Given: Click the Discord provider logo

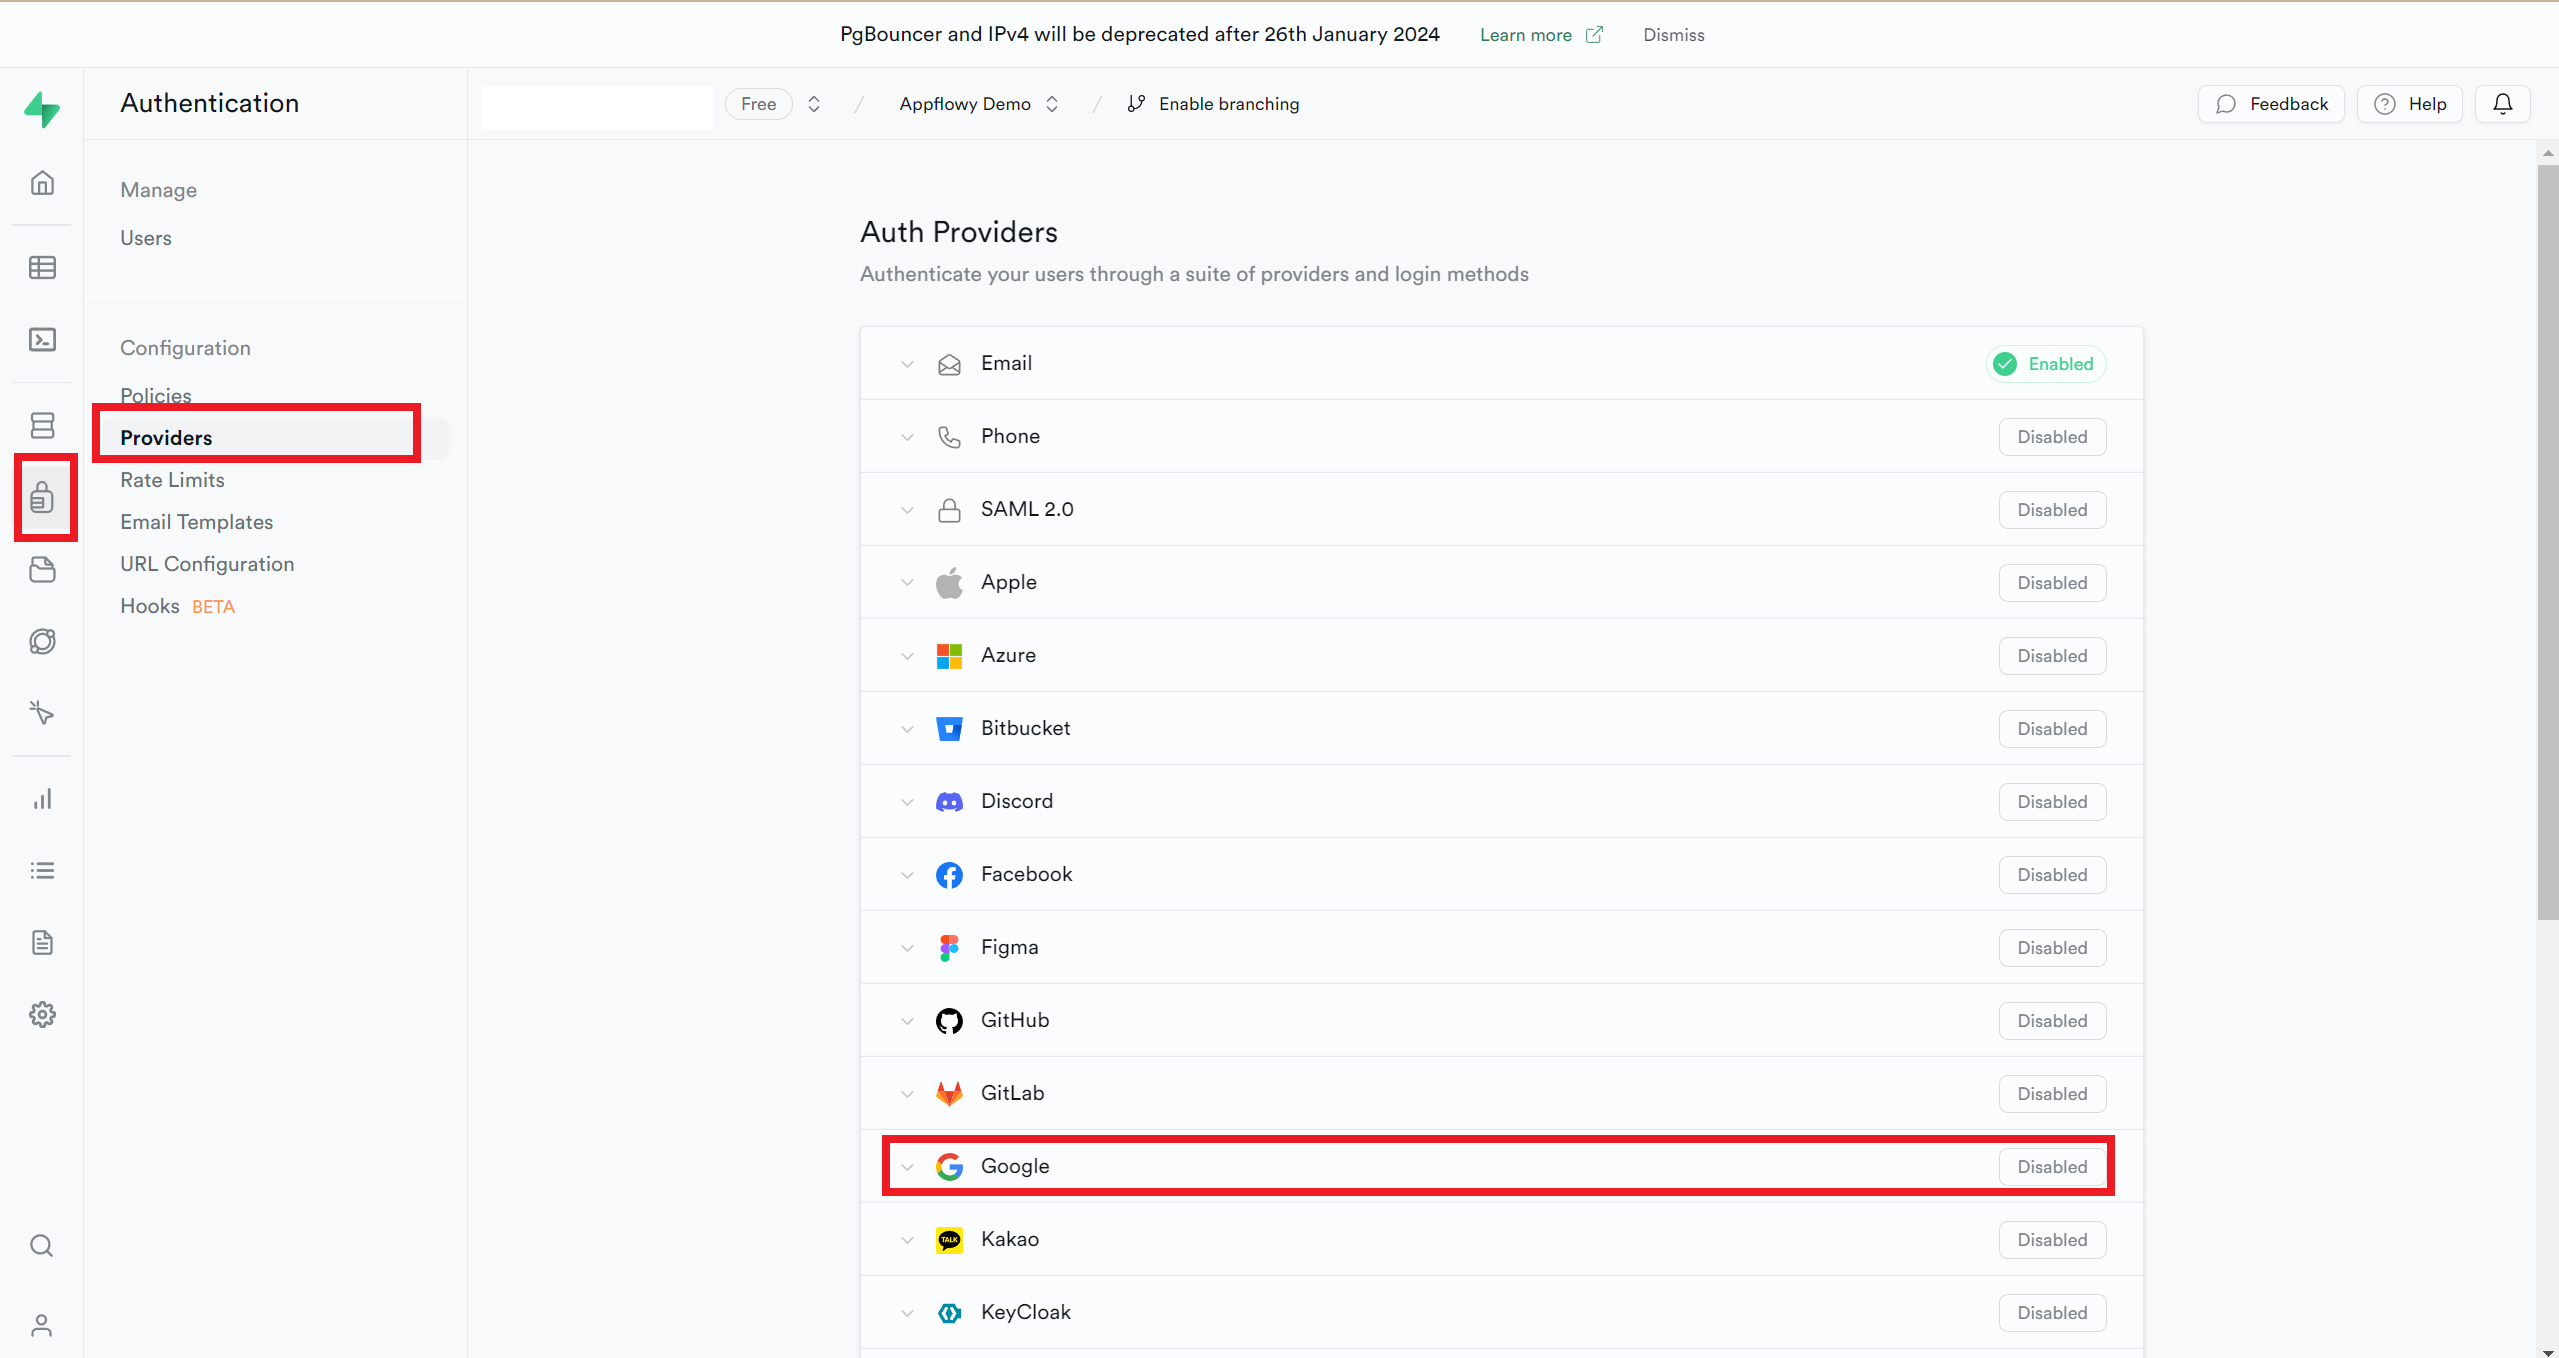Looking at the screenshot, I should click(949, 802).
